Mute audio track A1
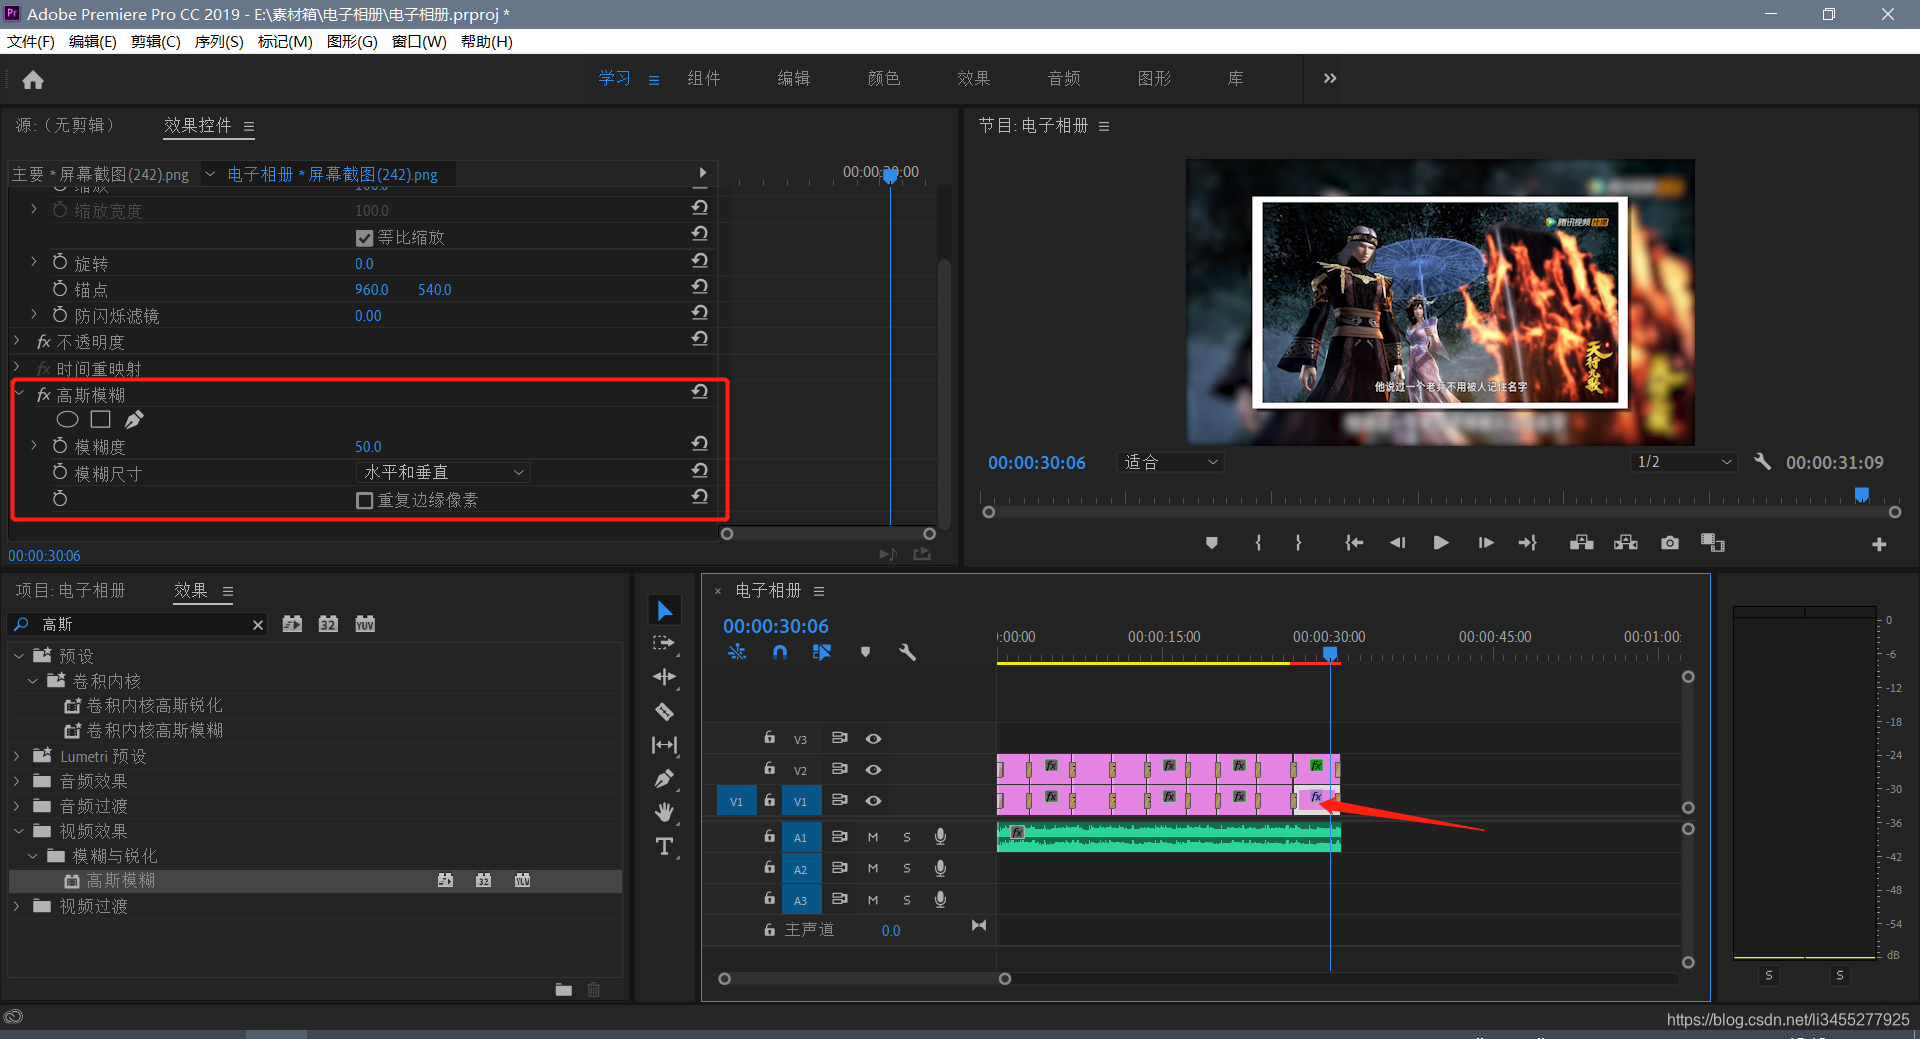This screenshot has width=1920, height=1039. [x=873, y=837]
